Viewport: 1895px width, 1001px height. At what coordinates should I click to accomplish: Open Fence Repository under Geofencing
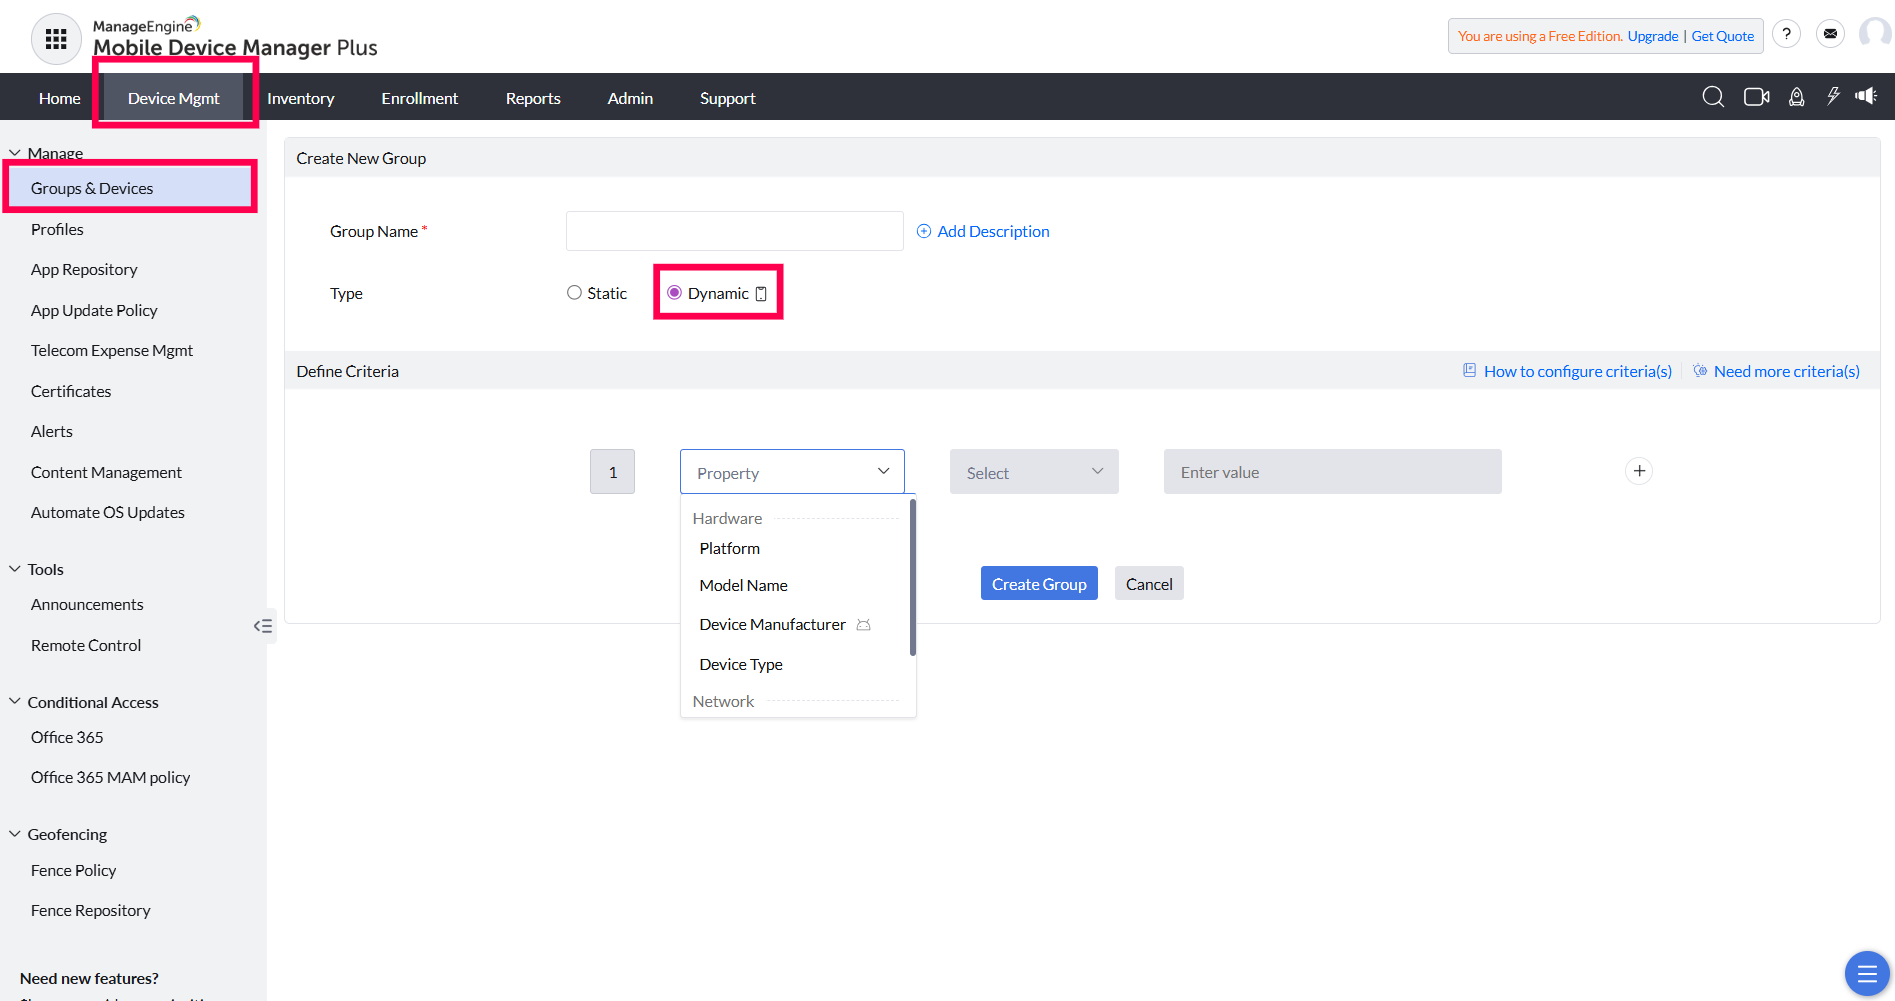pos(91,910)
